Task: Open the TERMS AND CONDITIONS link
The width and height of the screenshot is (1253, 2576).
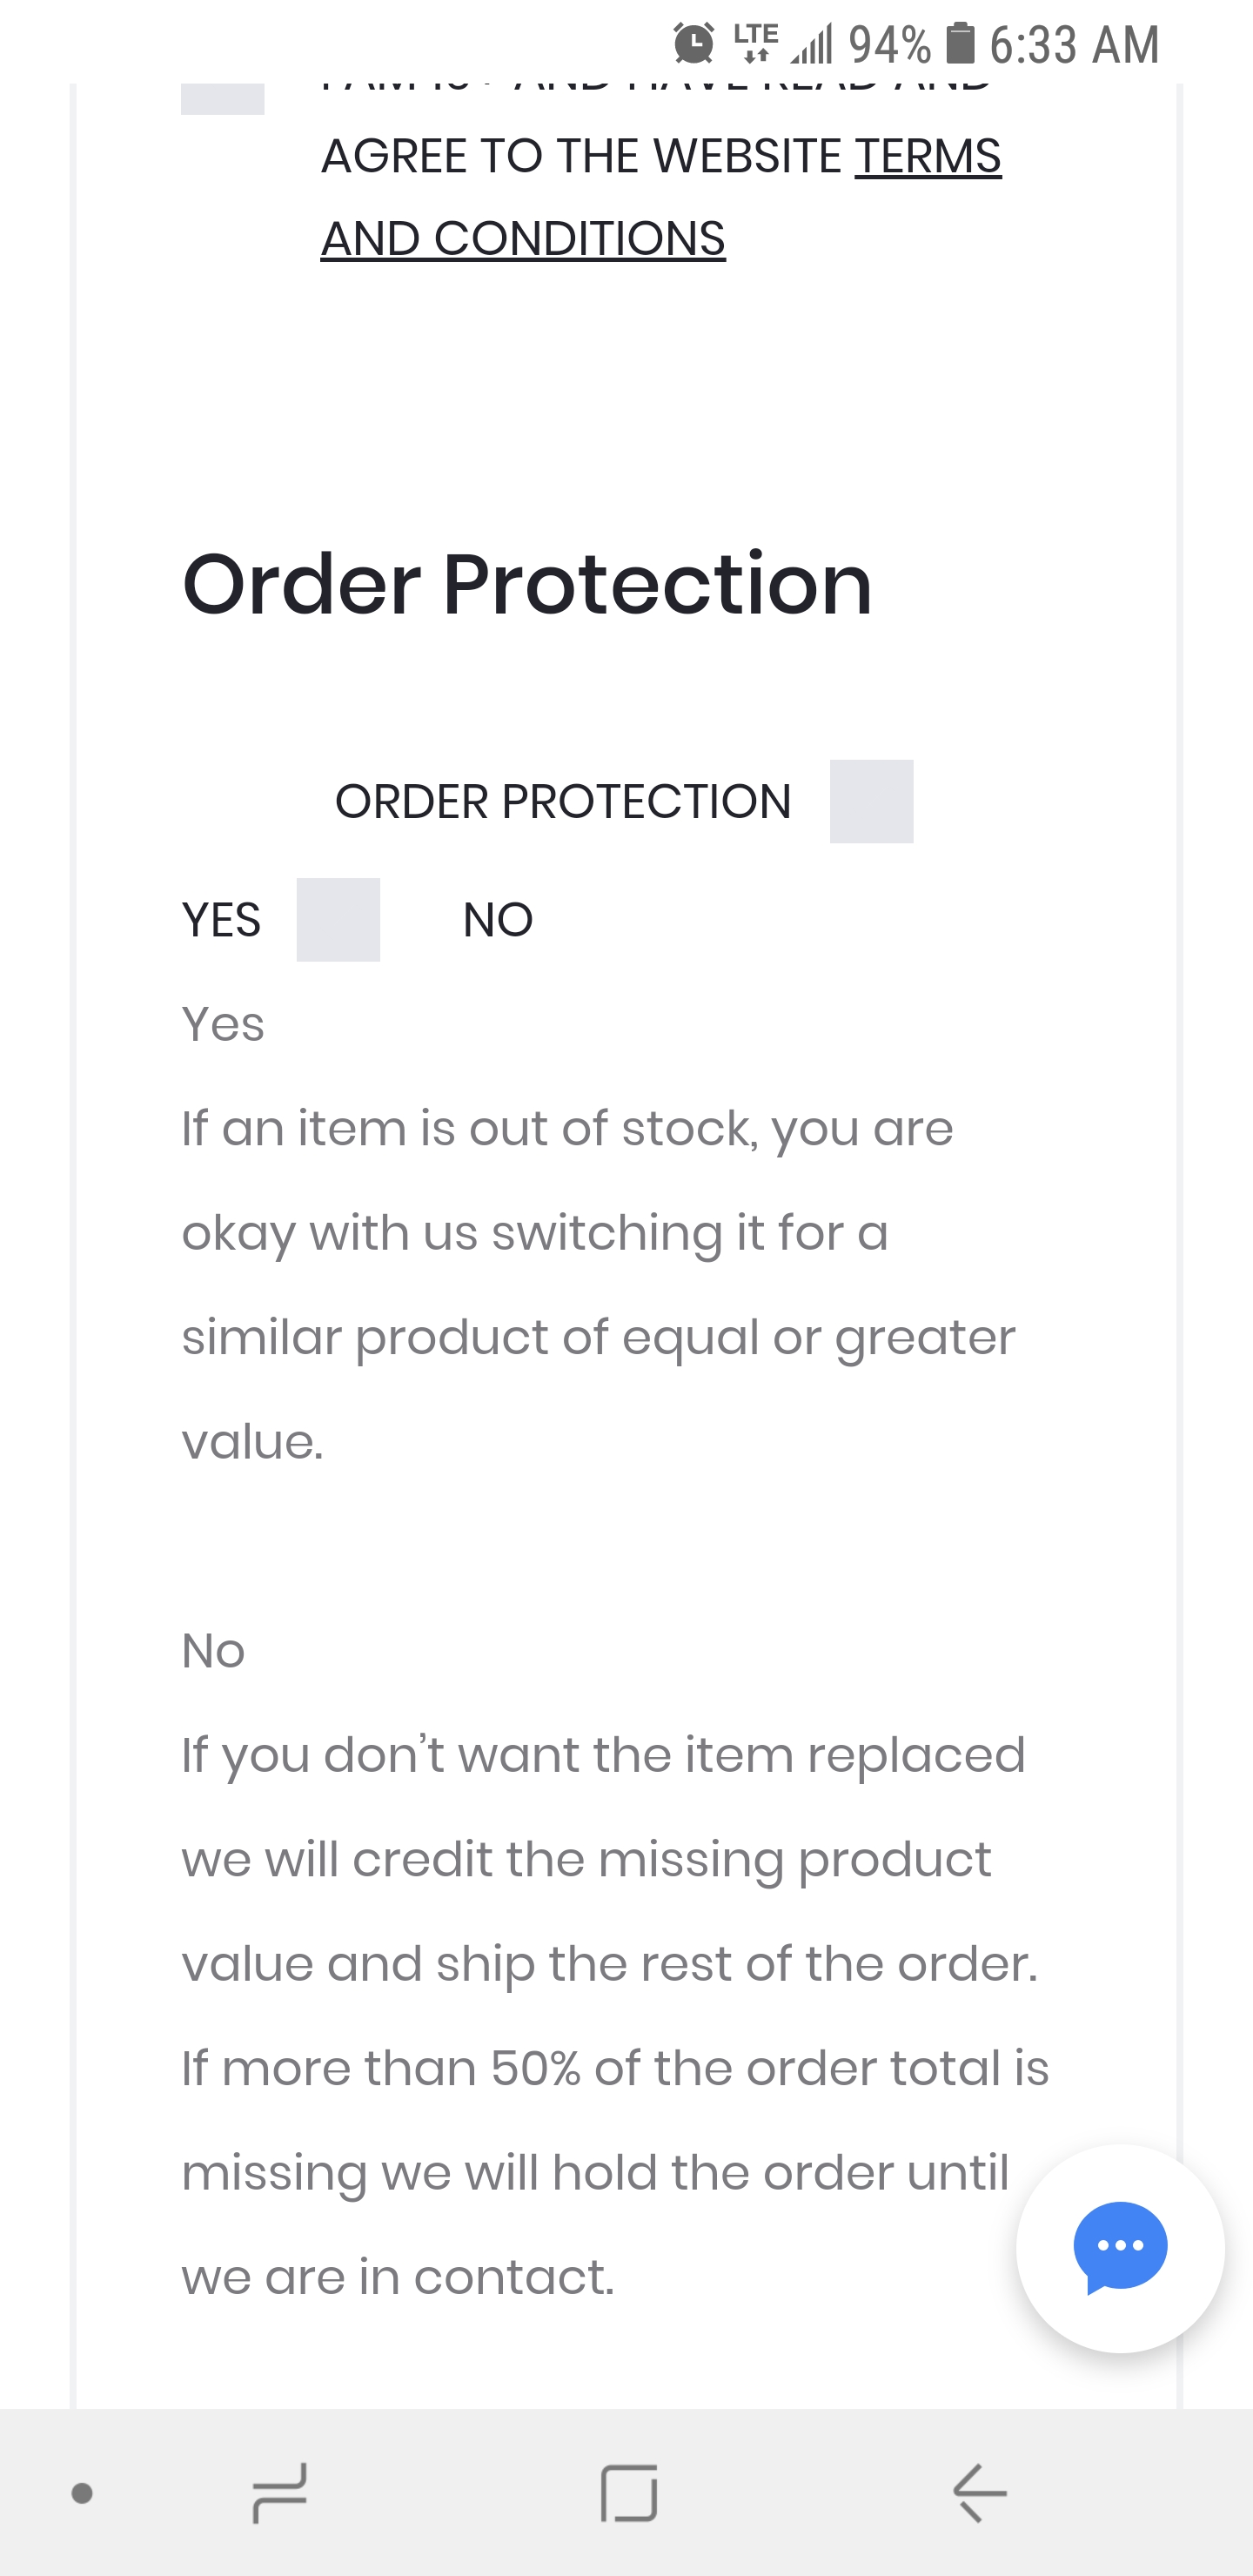Action: (660, 197)
